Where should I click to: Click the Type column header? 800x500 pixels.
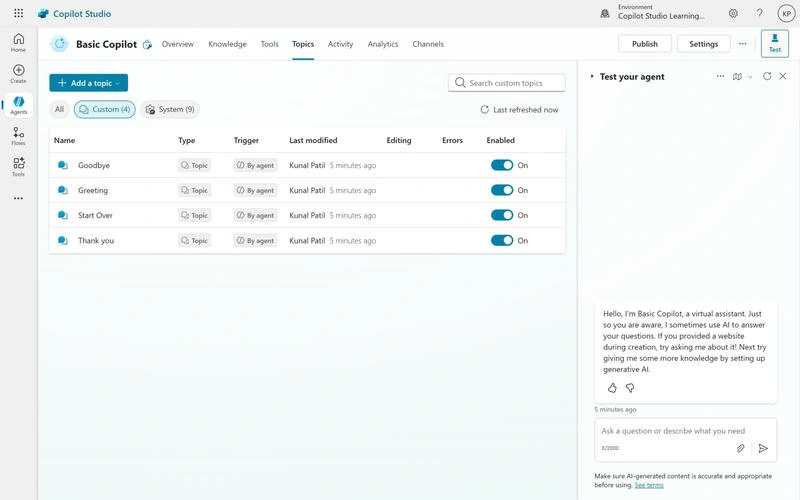pos(187,140)
